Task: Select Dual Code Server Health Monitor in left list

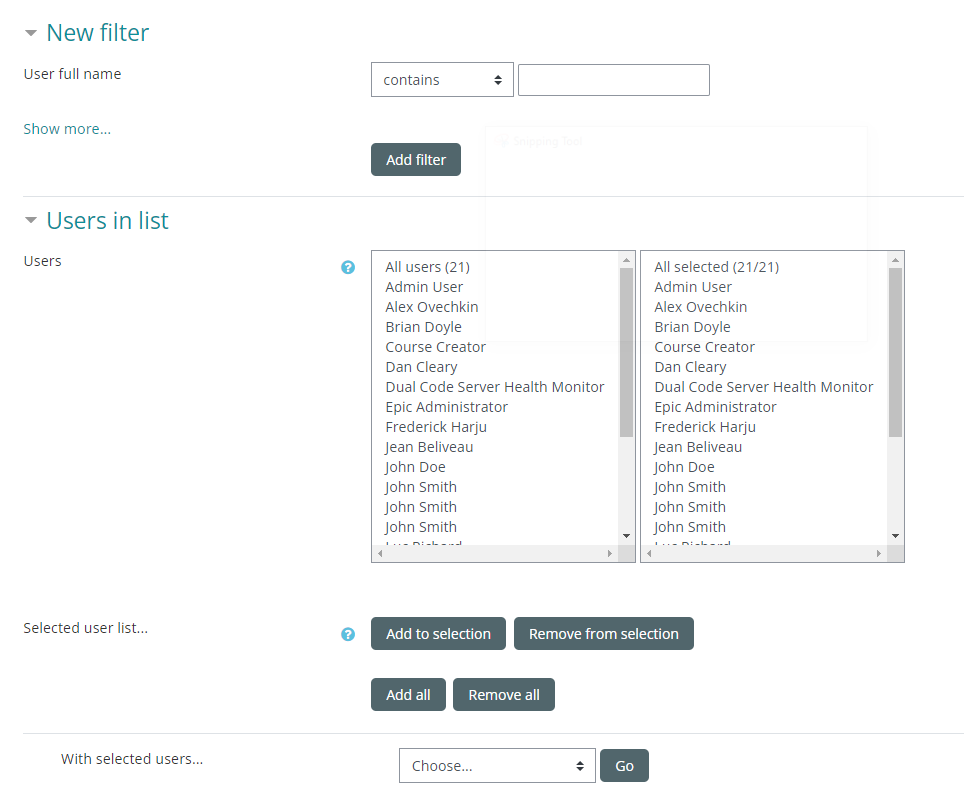Action: pos(494,387)
